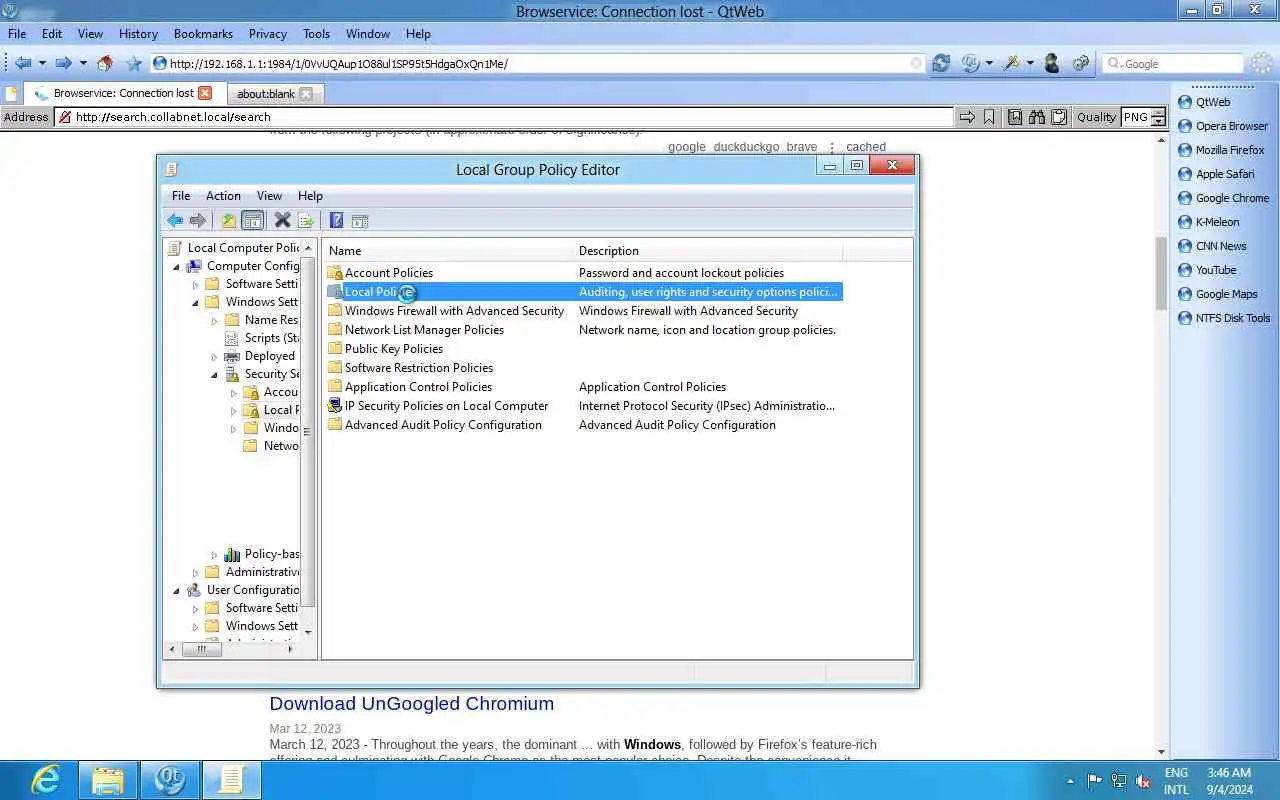Viewport: 1280px width, 800px height.
Task: Open Google Chrome sidebar link
Action: point(1232,198)
